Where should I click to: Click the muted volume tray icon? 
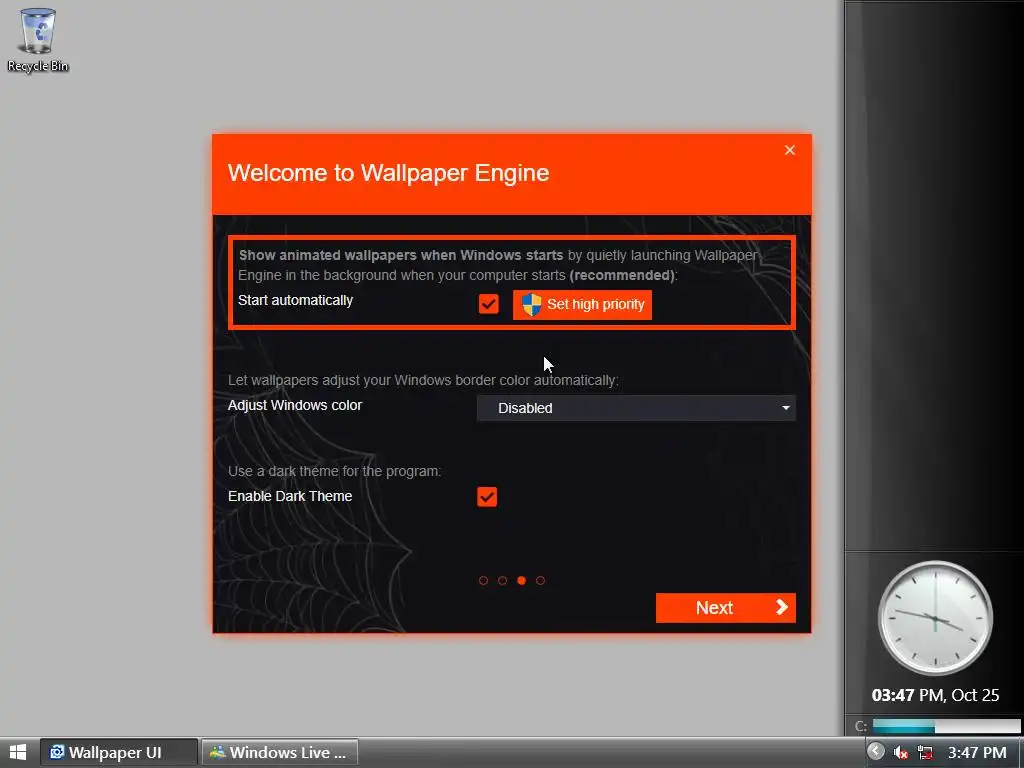pyautogui.click(x=901, y=753)
